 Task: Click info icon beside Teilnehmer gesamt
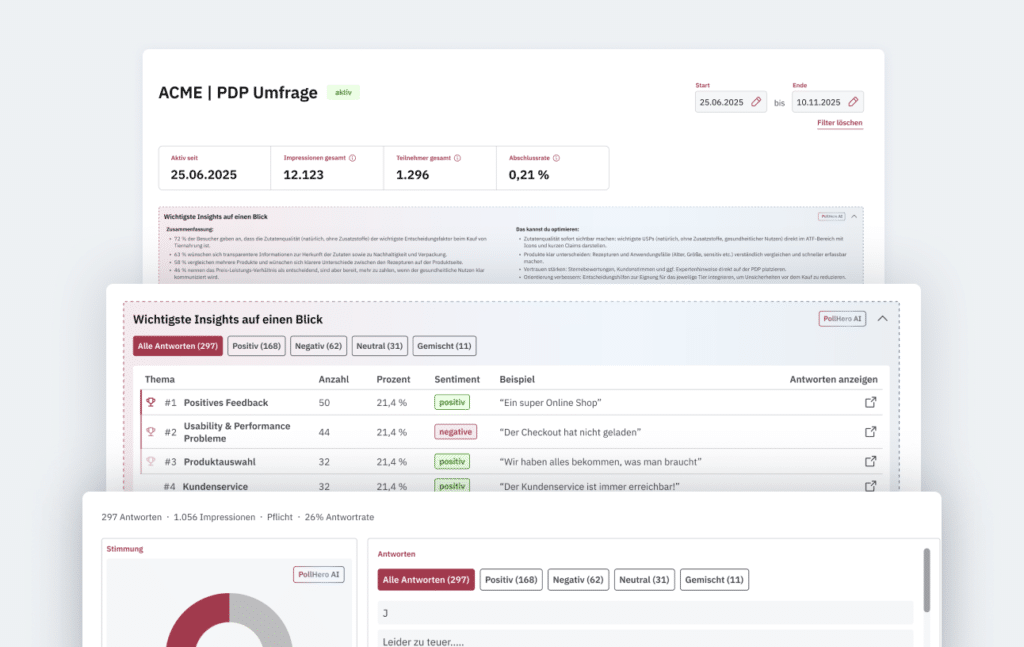click(459, 158)
